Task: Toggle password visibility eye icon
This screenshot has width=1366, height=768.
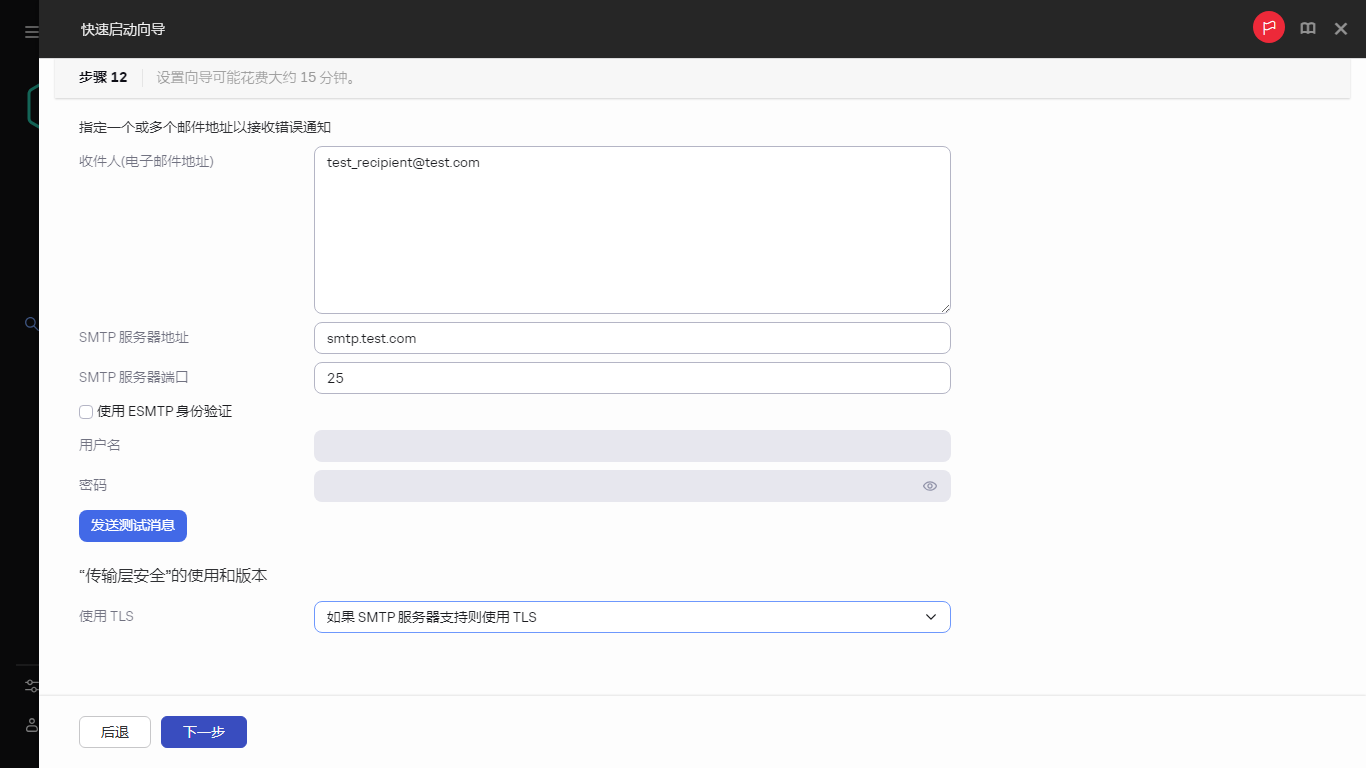Action: 929,486
